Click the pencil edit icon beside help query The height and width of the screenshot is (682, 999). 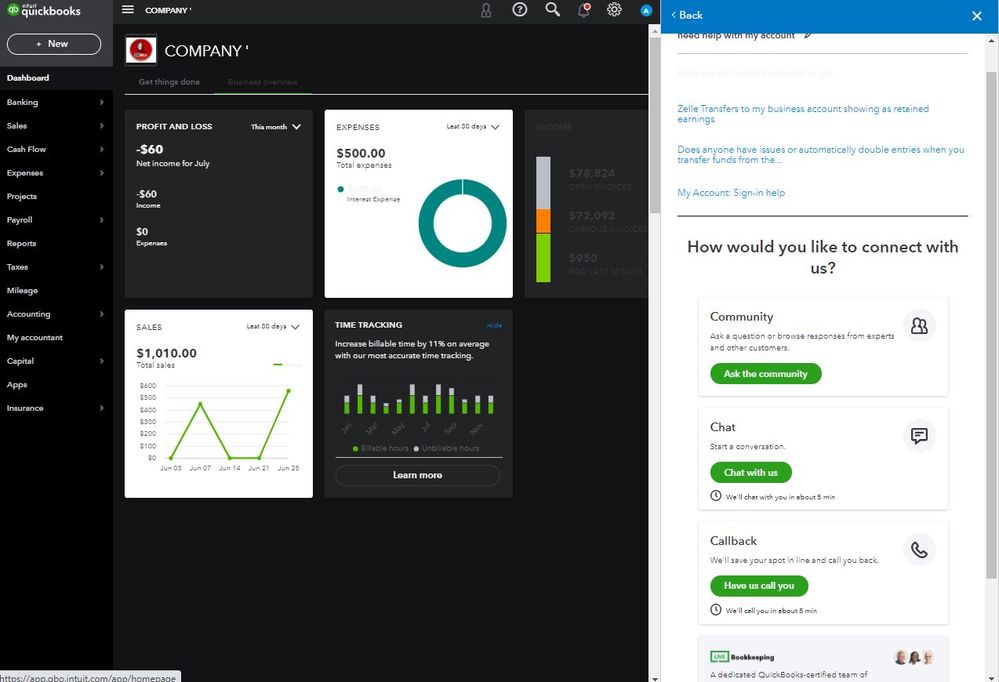click(x=808, y=35)
